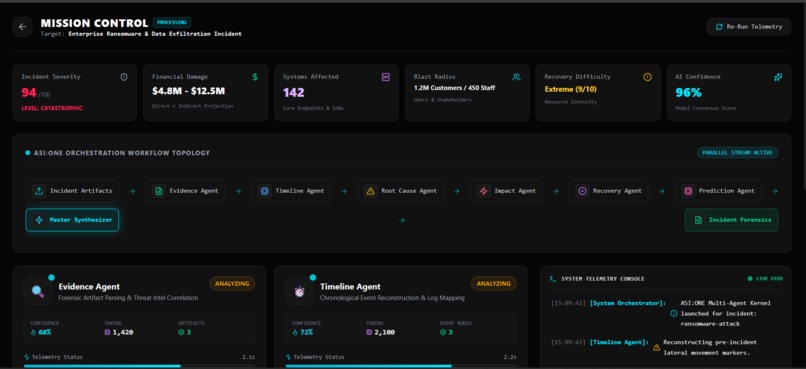Click the bolt icon on Master Synthesizer

(39, 220)
